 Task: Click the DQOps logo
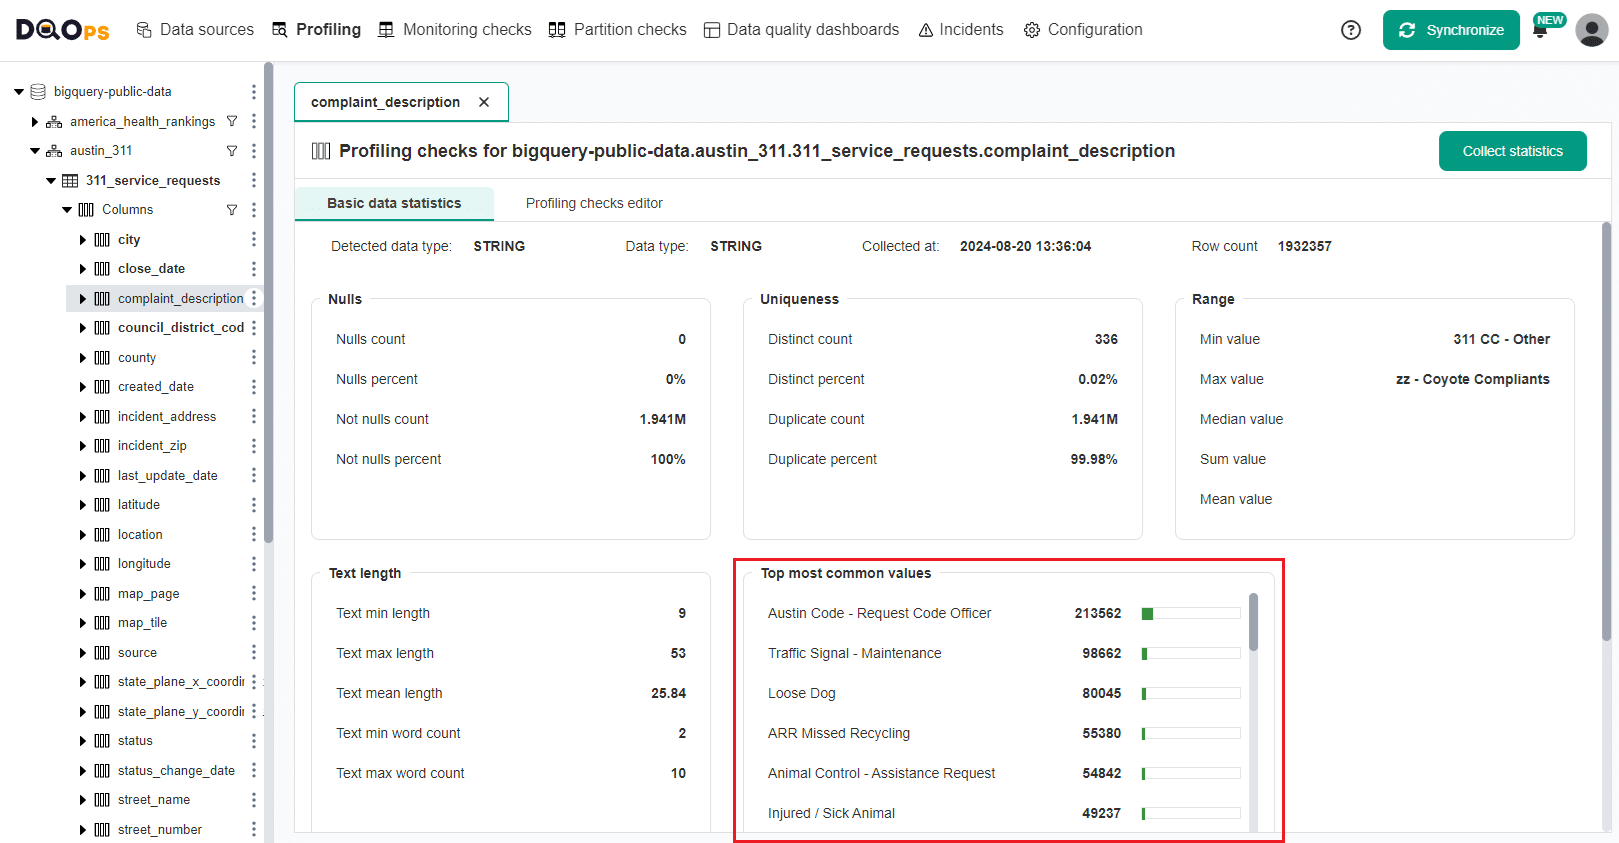[x=63, y=30]
